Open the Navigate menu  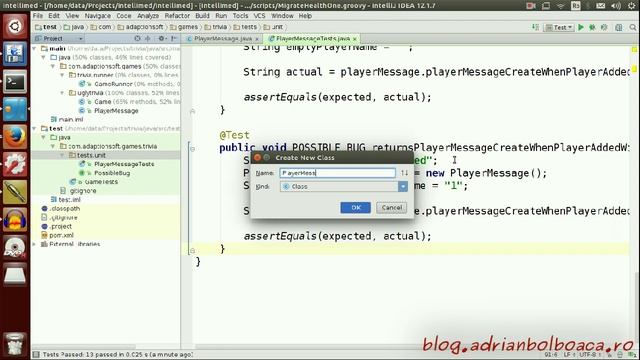[x=98, y=16]
